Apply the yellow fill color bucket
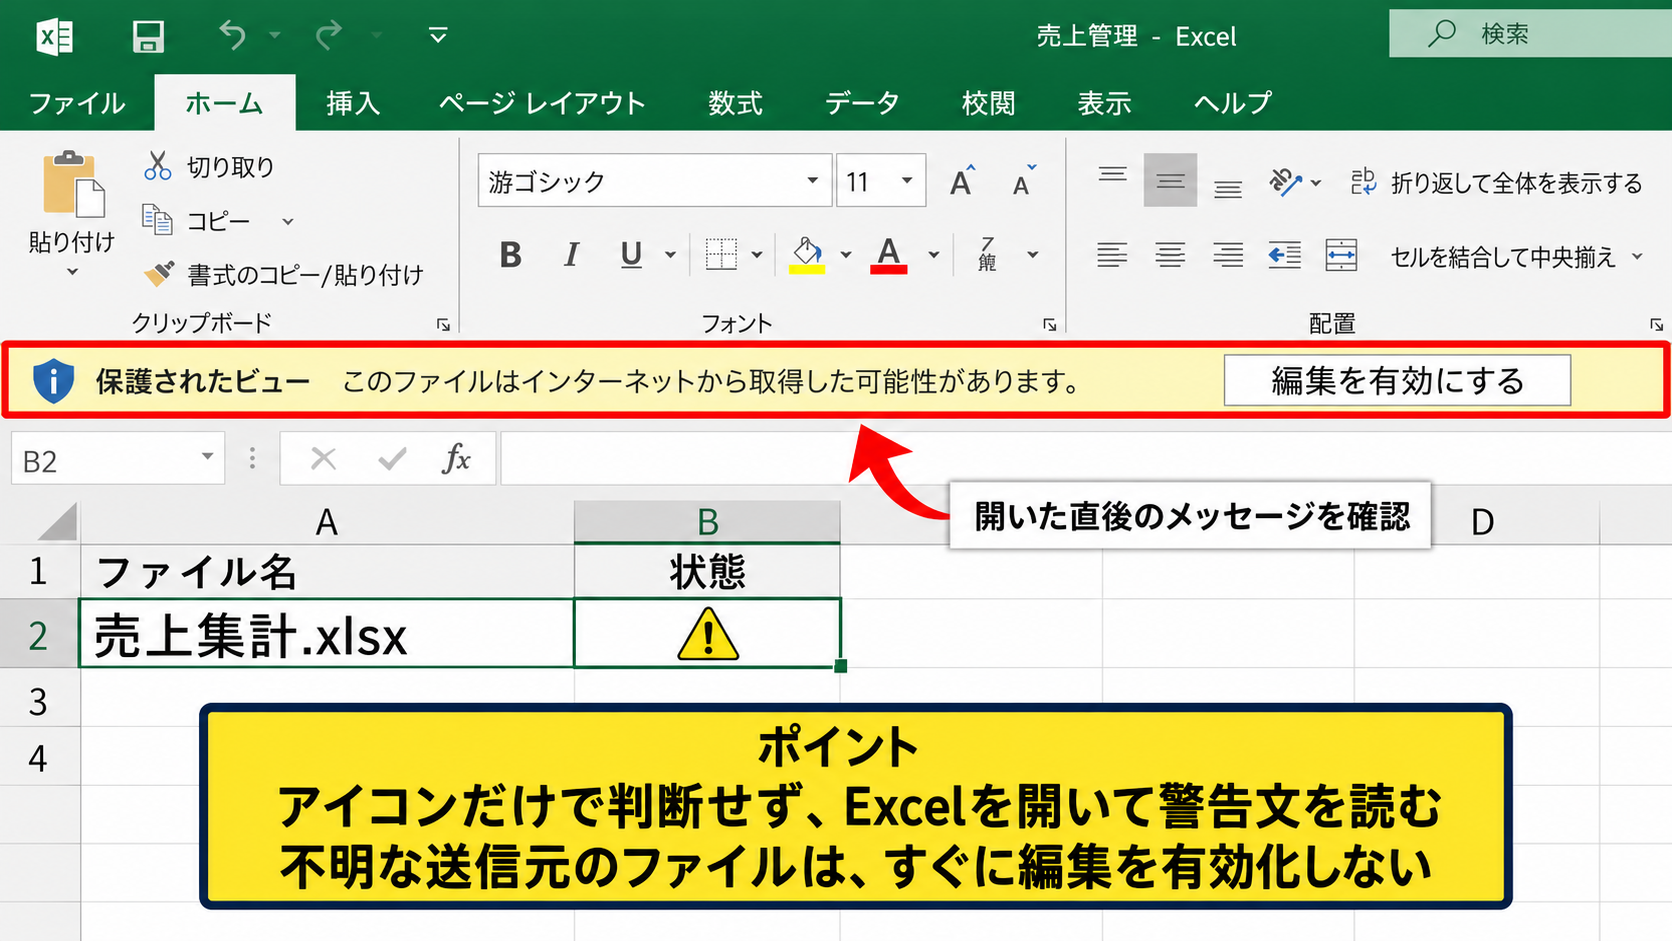 coord(807,255)
